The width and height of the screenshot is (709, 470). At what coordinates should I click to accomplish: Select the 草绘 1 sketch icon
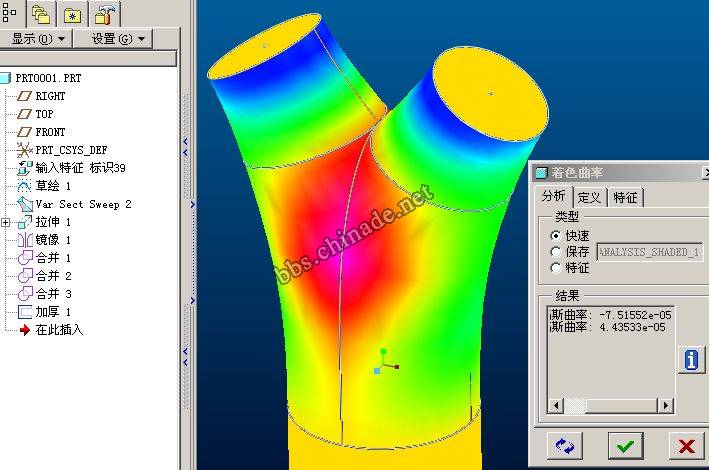coord(24,186)
